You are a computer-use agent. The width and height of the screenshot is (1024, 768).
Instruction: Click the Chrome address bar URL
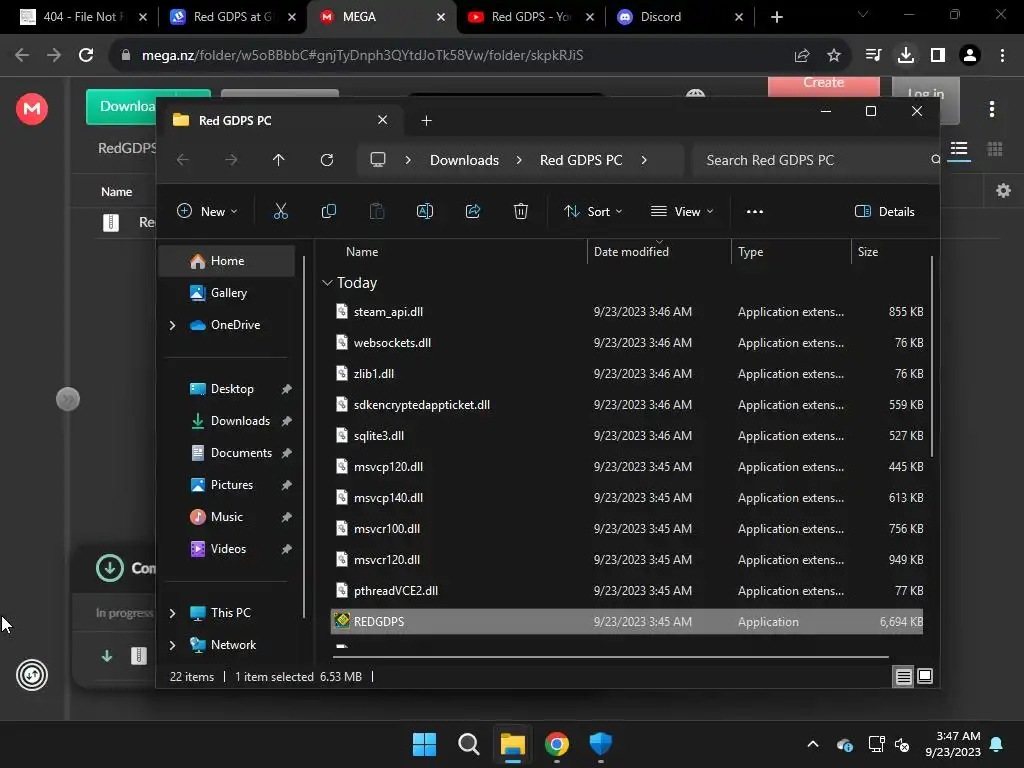coord(362,56)
